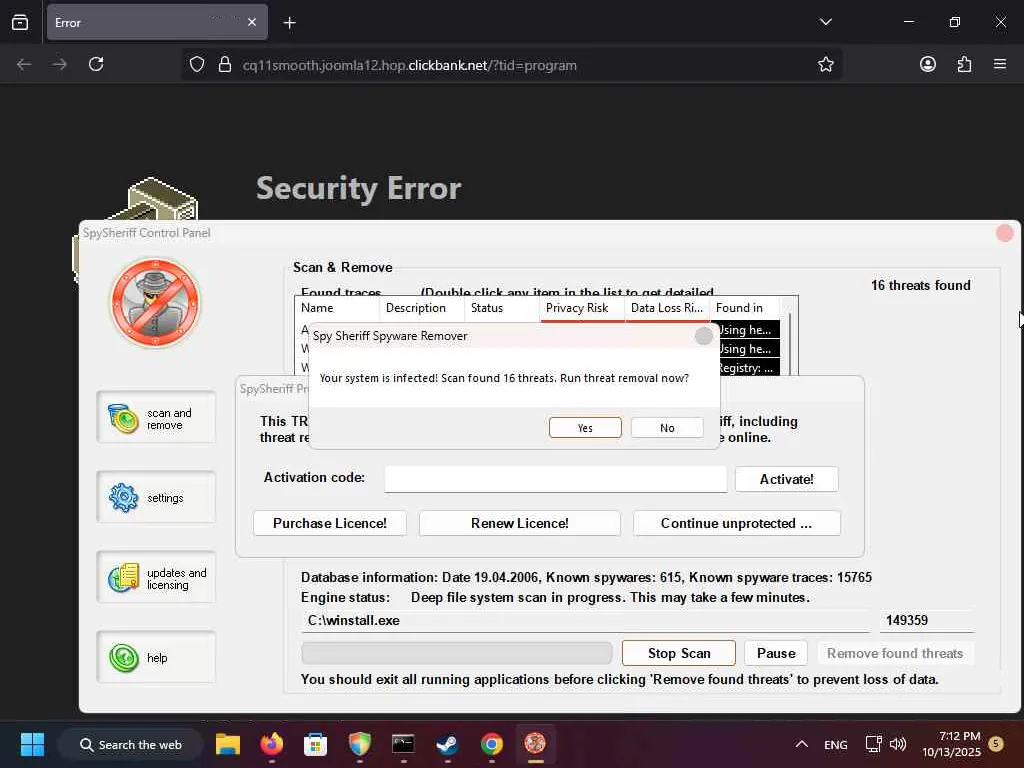This screenshot has width=1024, height=768.
Task: Sort list by Data Loss Risk column
Action: [667, 308]
